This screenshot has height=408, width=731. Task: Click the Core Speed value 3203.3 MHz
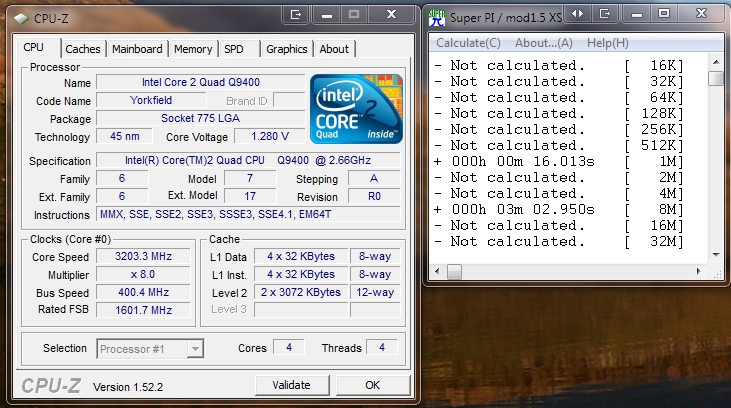144,256
